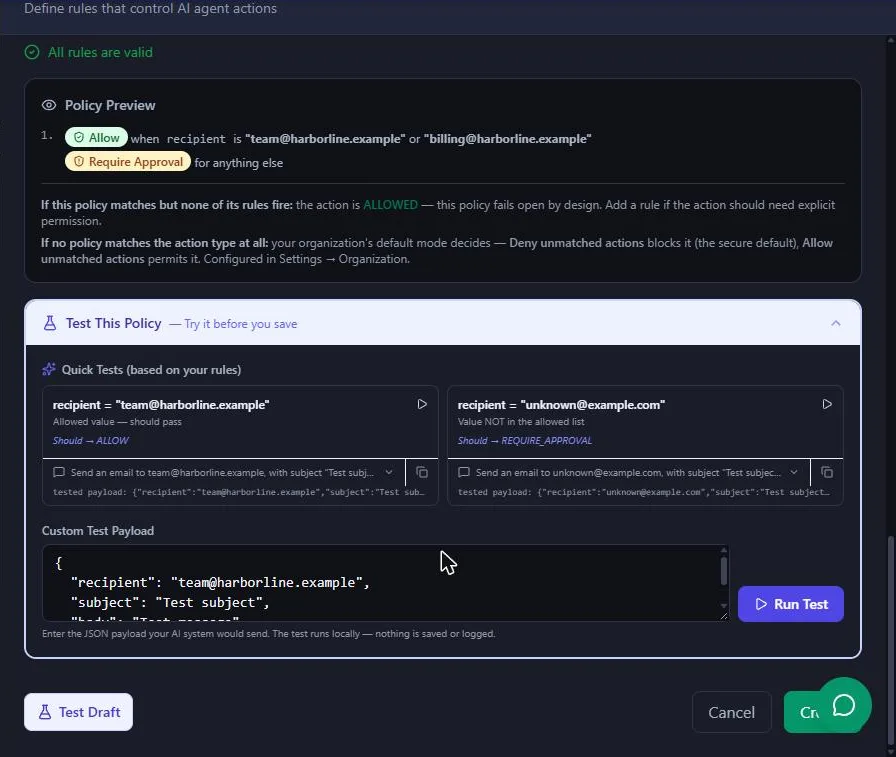Screen dimensions: 896x757
Task: Expand the team@harborline.example prompt dropdown
Action: pos(389,472)
